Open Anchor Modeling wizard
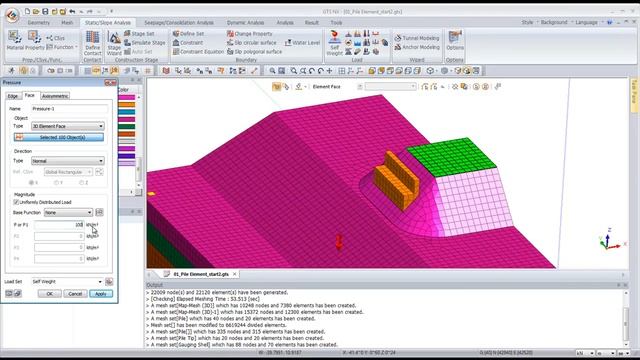The image size is (640, 360). tap(417, 47)
